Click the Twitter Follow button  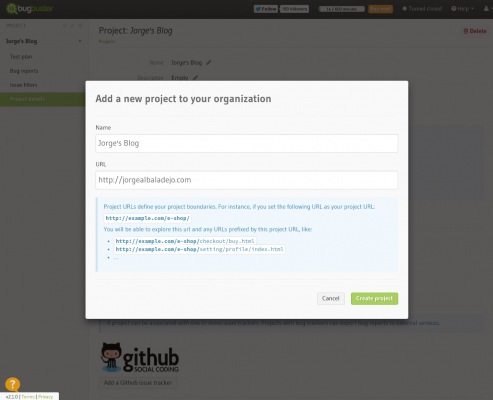click(266, 9)
